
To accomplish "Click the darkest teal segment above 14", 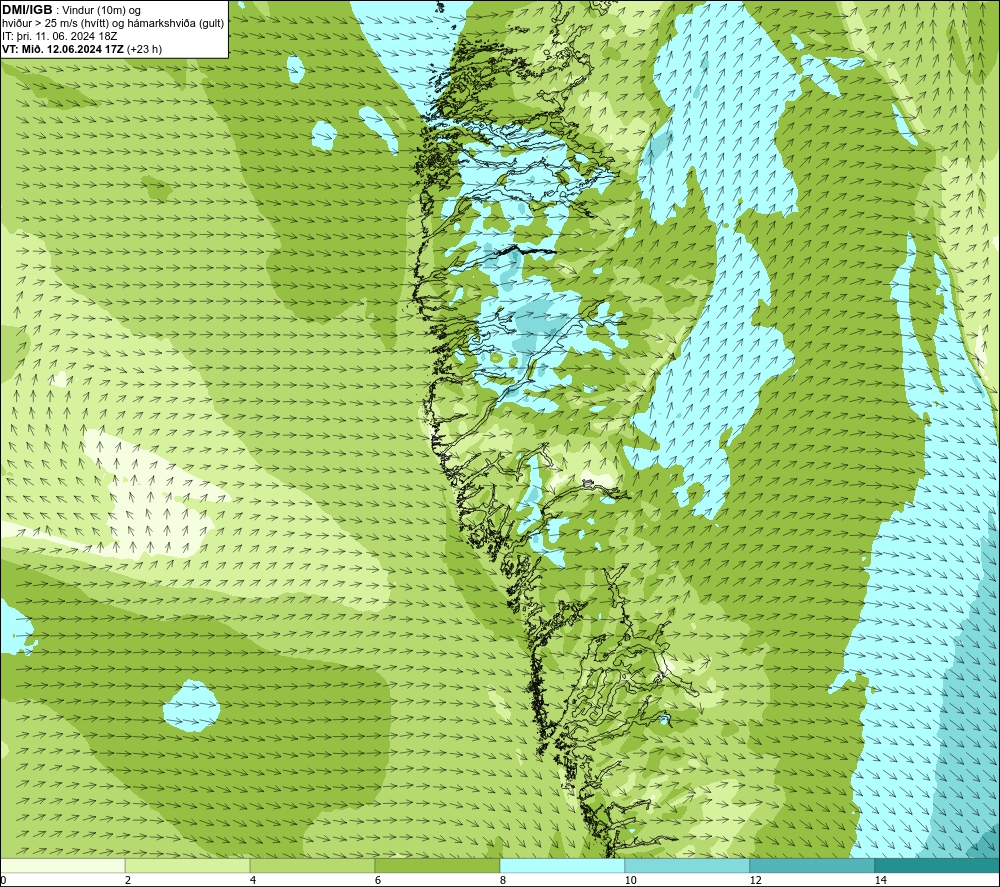I will 937,865.
